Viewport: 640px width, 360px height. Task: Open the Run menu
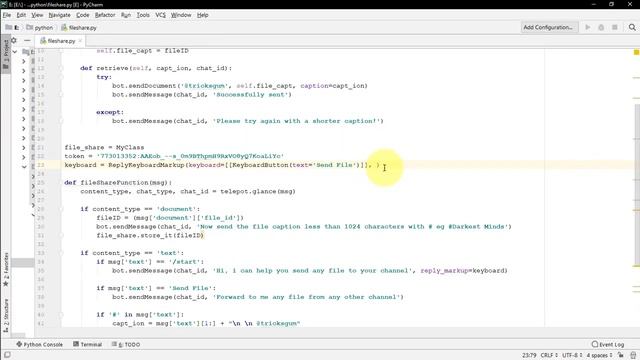click(x=126, y=15)
